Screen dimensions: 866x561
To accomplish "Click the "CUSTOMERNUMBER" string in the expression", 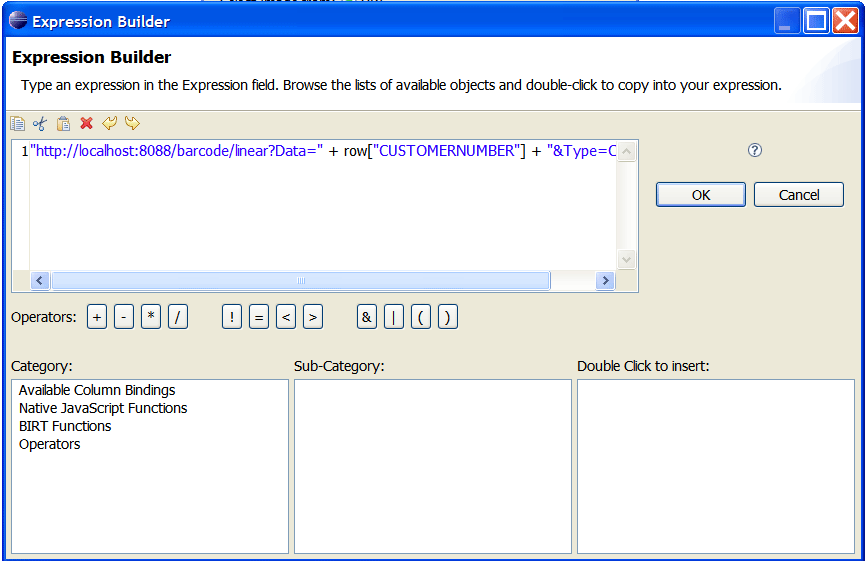I will [x=447, y=151].
